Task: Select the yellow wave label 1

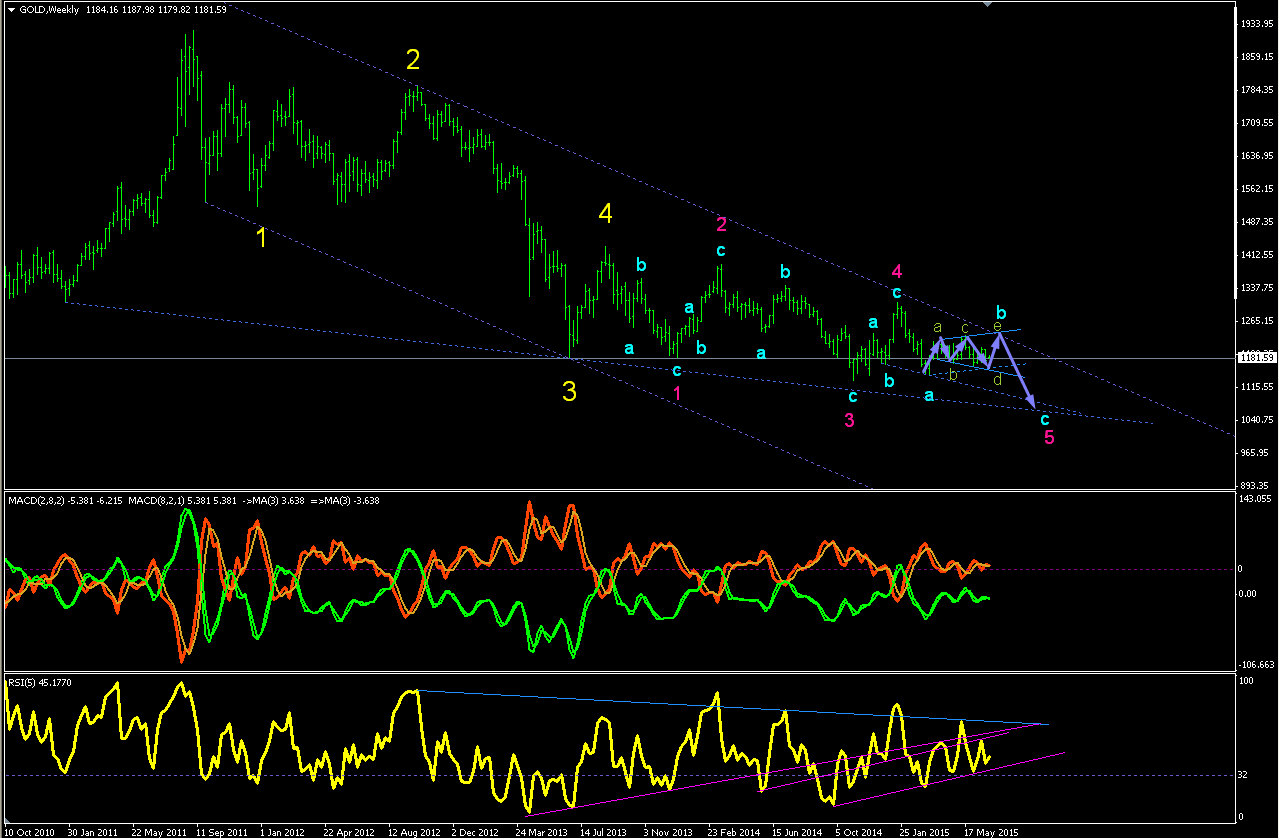Action: pyautogui.click(x=261, y=238)
